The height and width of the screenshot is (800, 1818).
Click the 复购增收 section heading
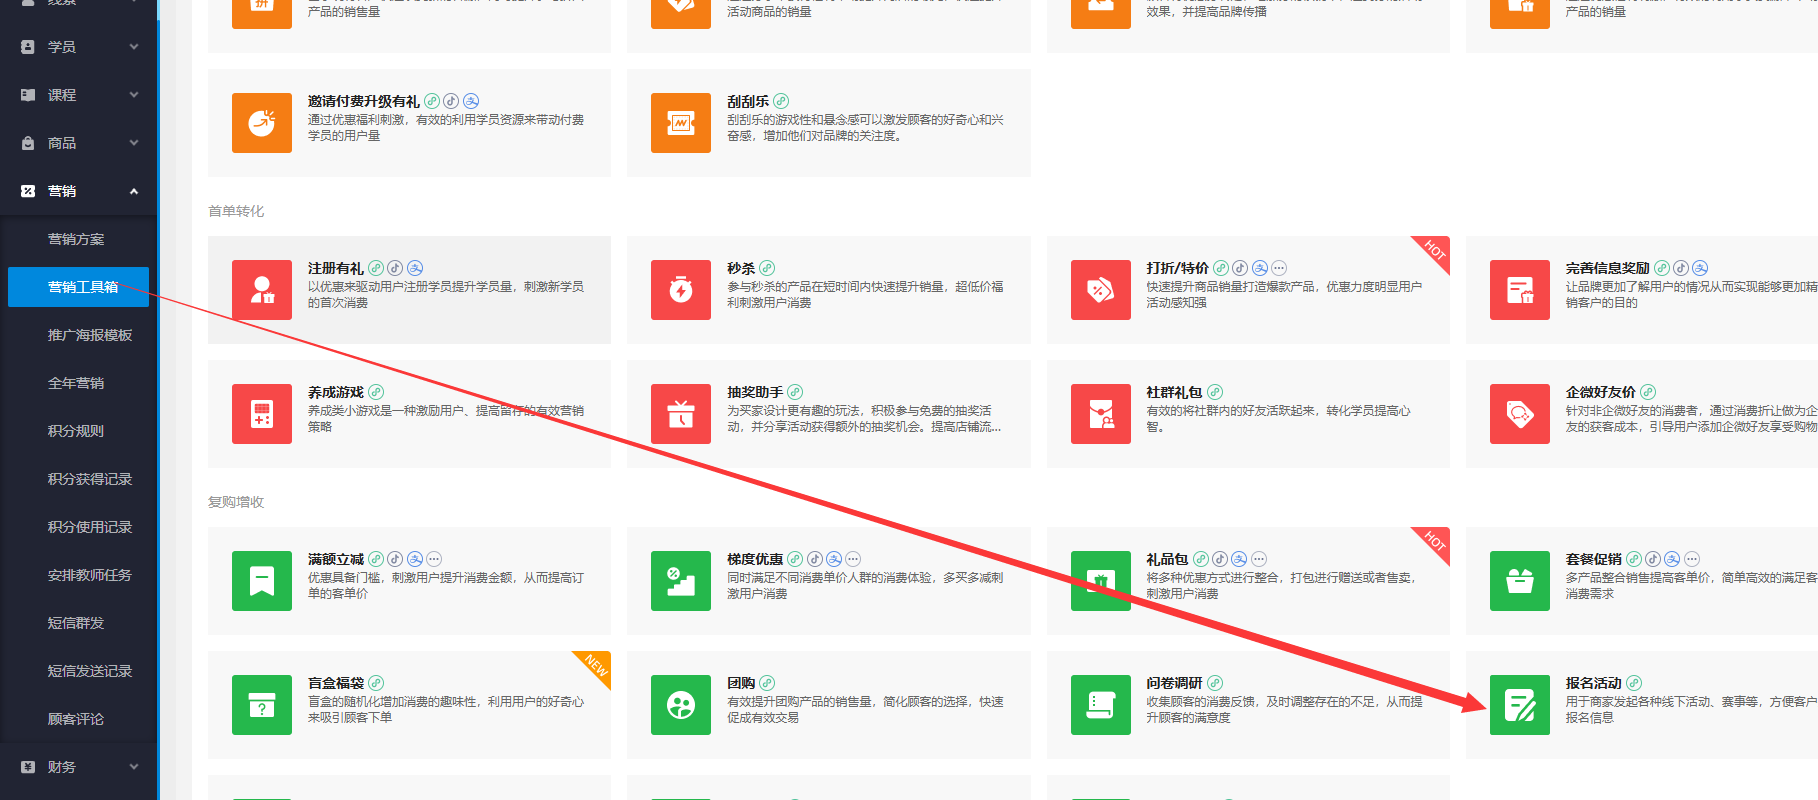tap(236, 502)
